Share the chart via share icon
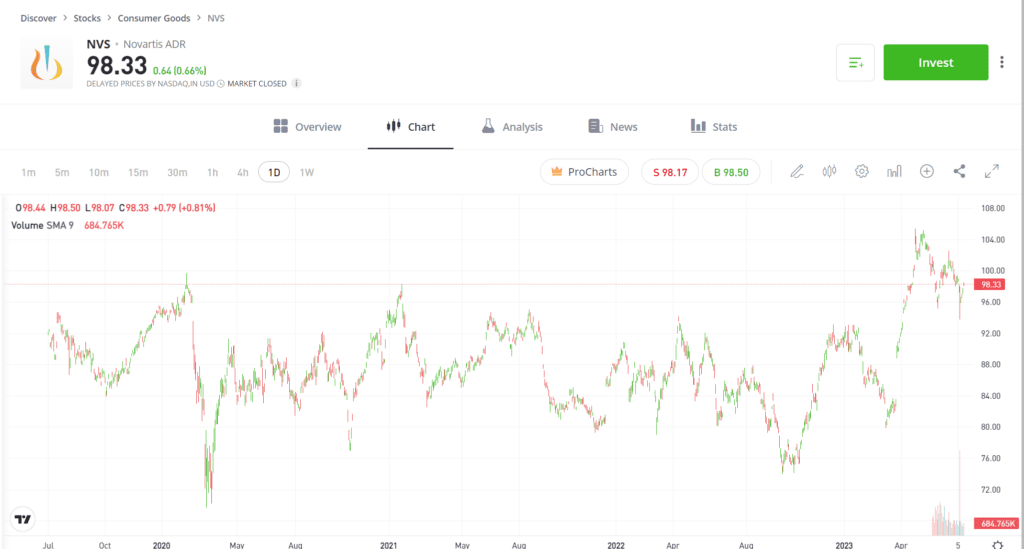The height and width of the screenshot is (549, 1024). (959, 172)
